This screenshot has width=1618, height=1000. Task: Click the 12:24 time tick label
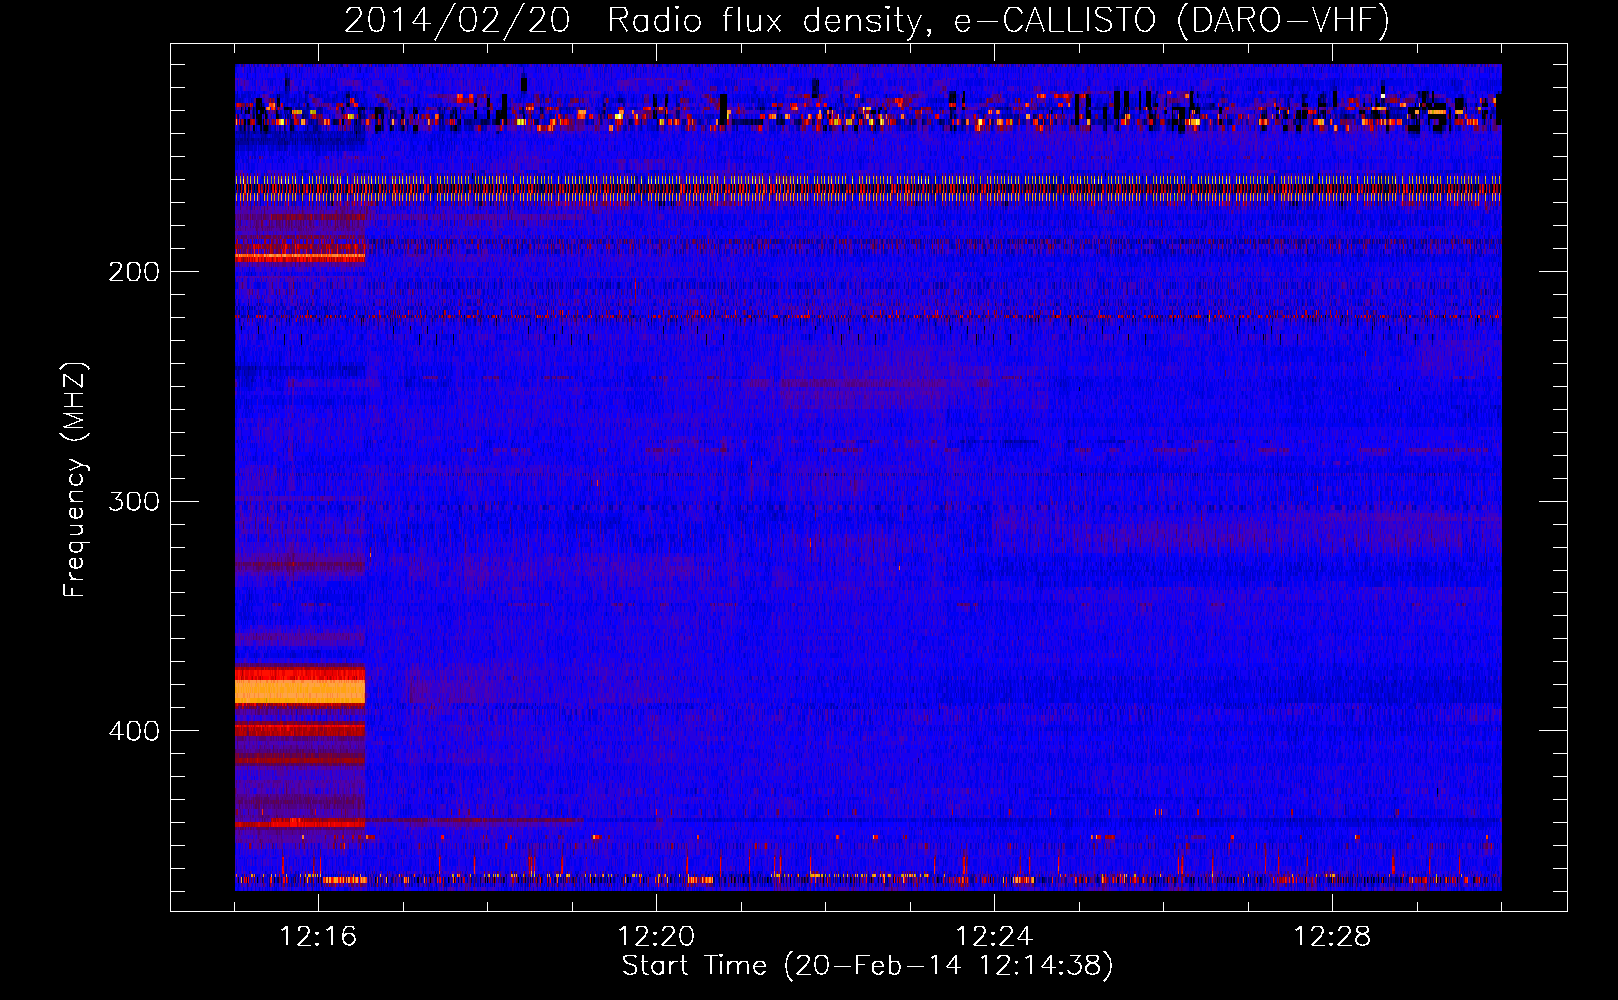pyautogui.click(x=994, y=937)
